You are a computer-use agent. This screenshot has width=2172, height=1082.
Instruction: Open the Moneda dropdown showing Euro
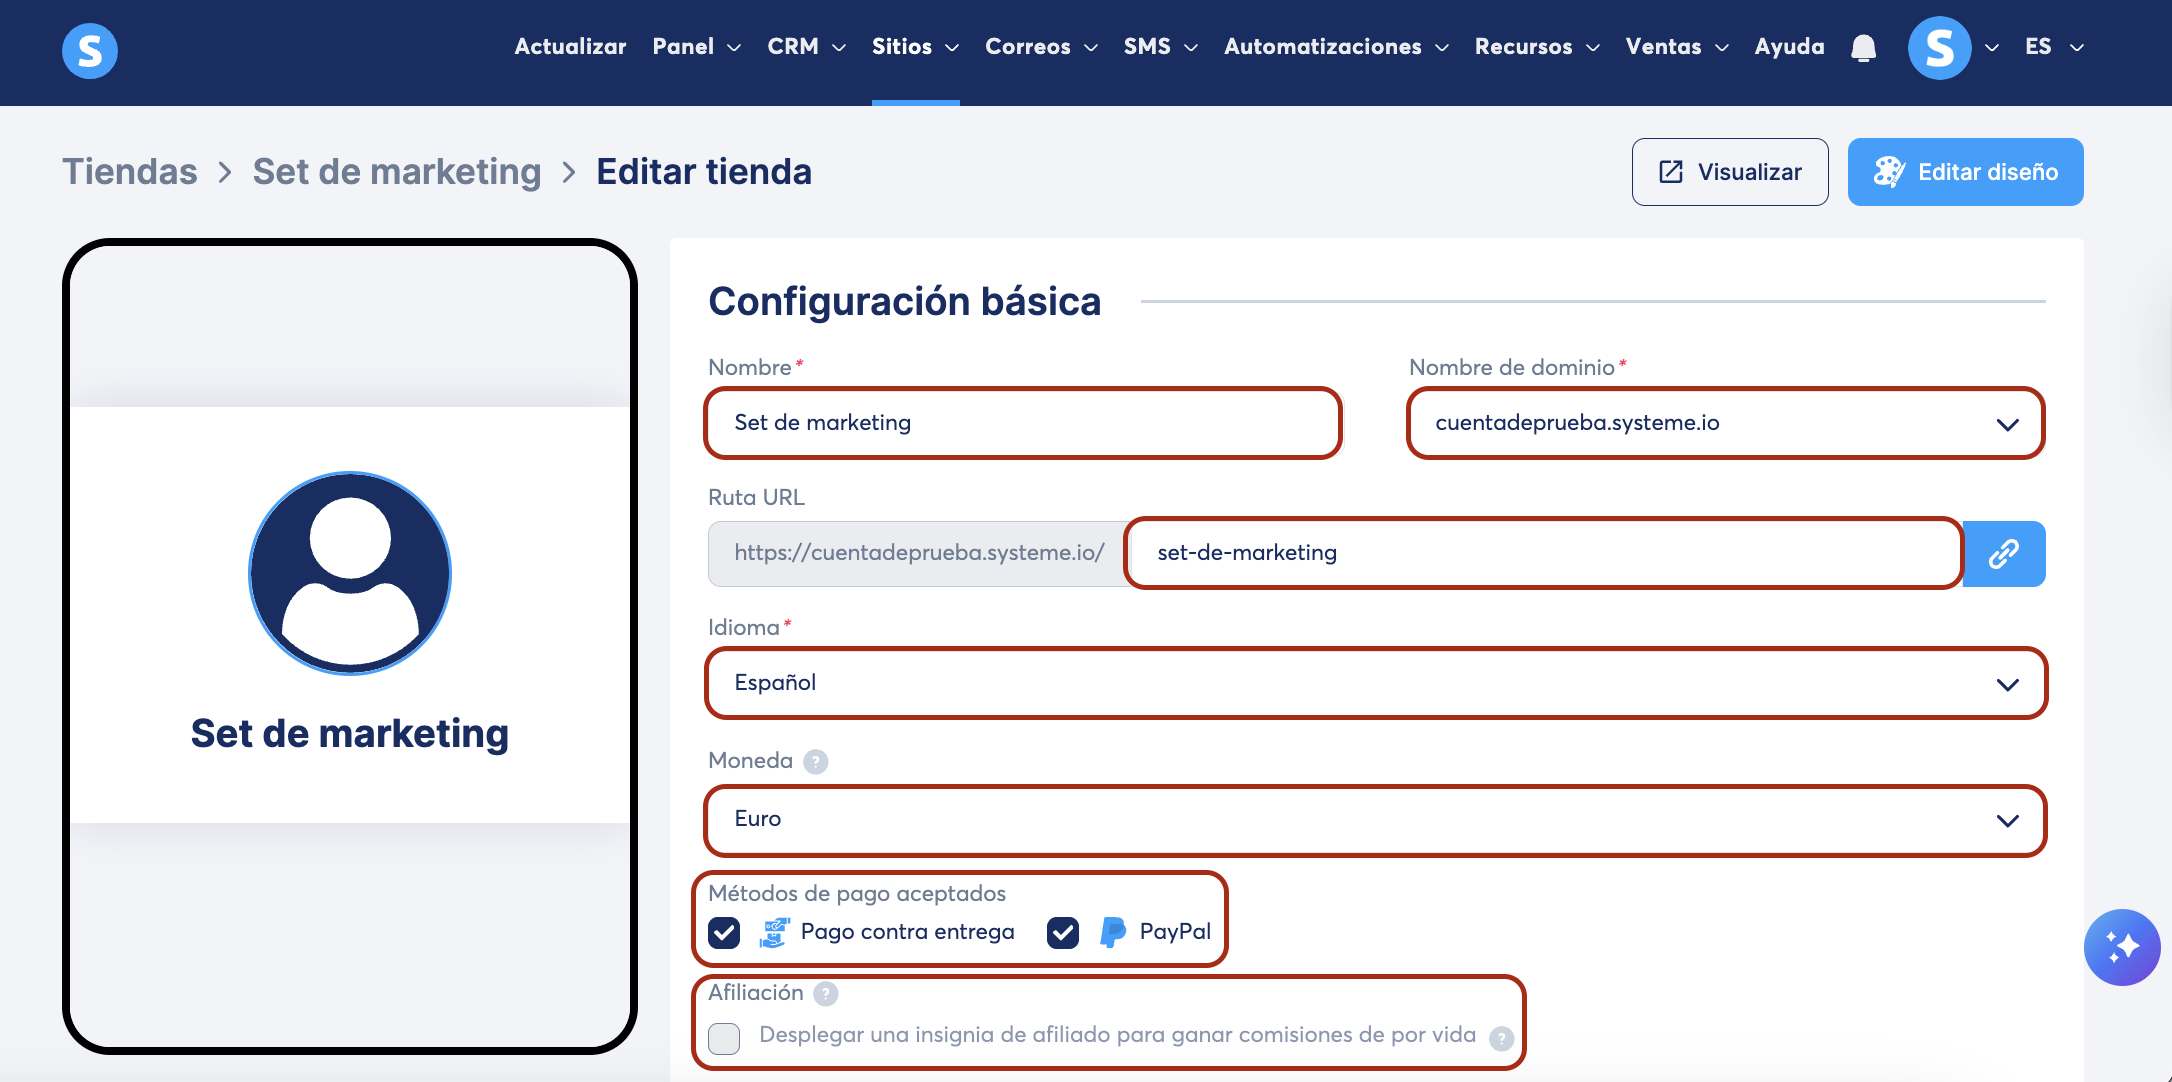pos(1376,820)
